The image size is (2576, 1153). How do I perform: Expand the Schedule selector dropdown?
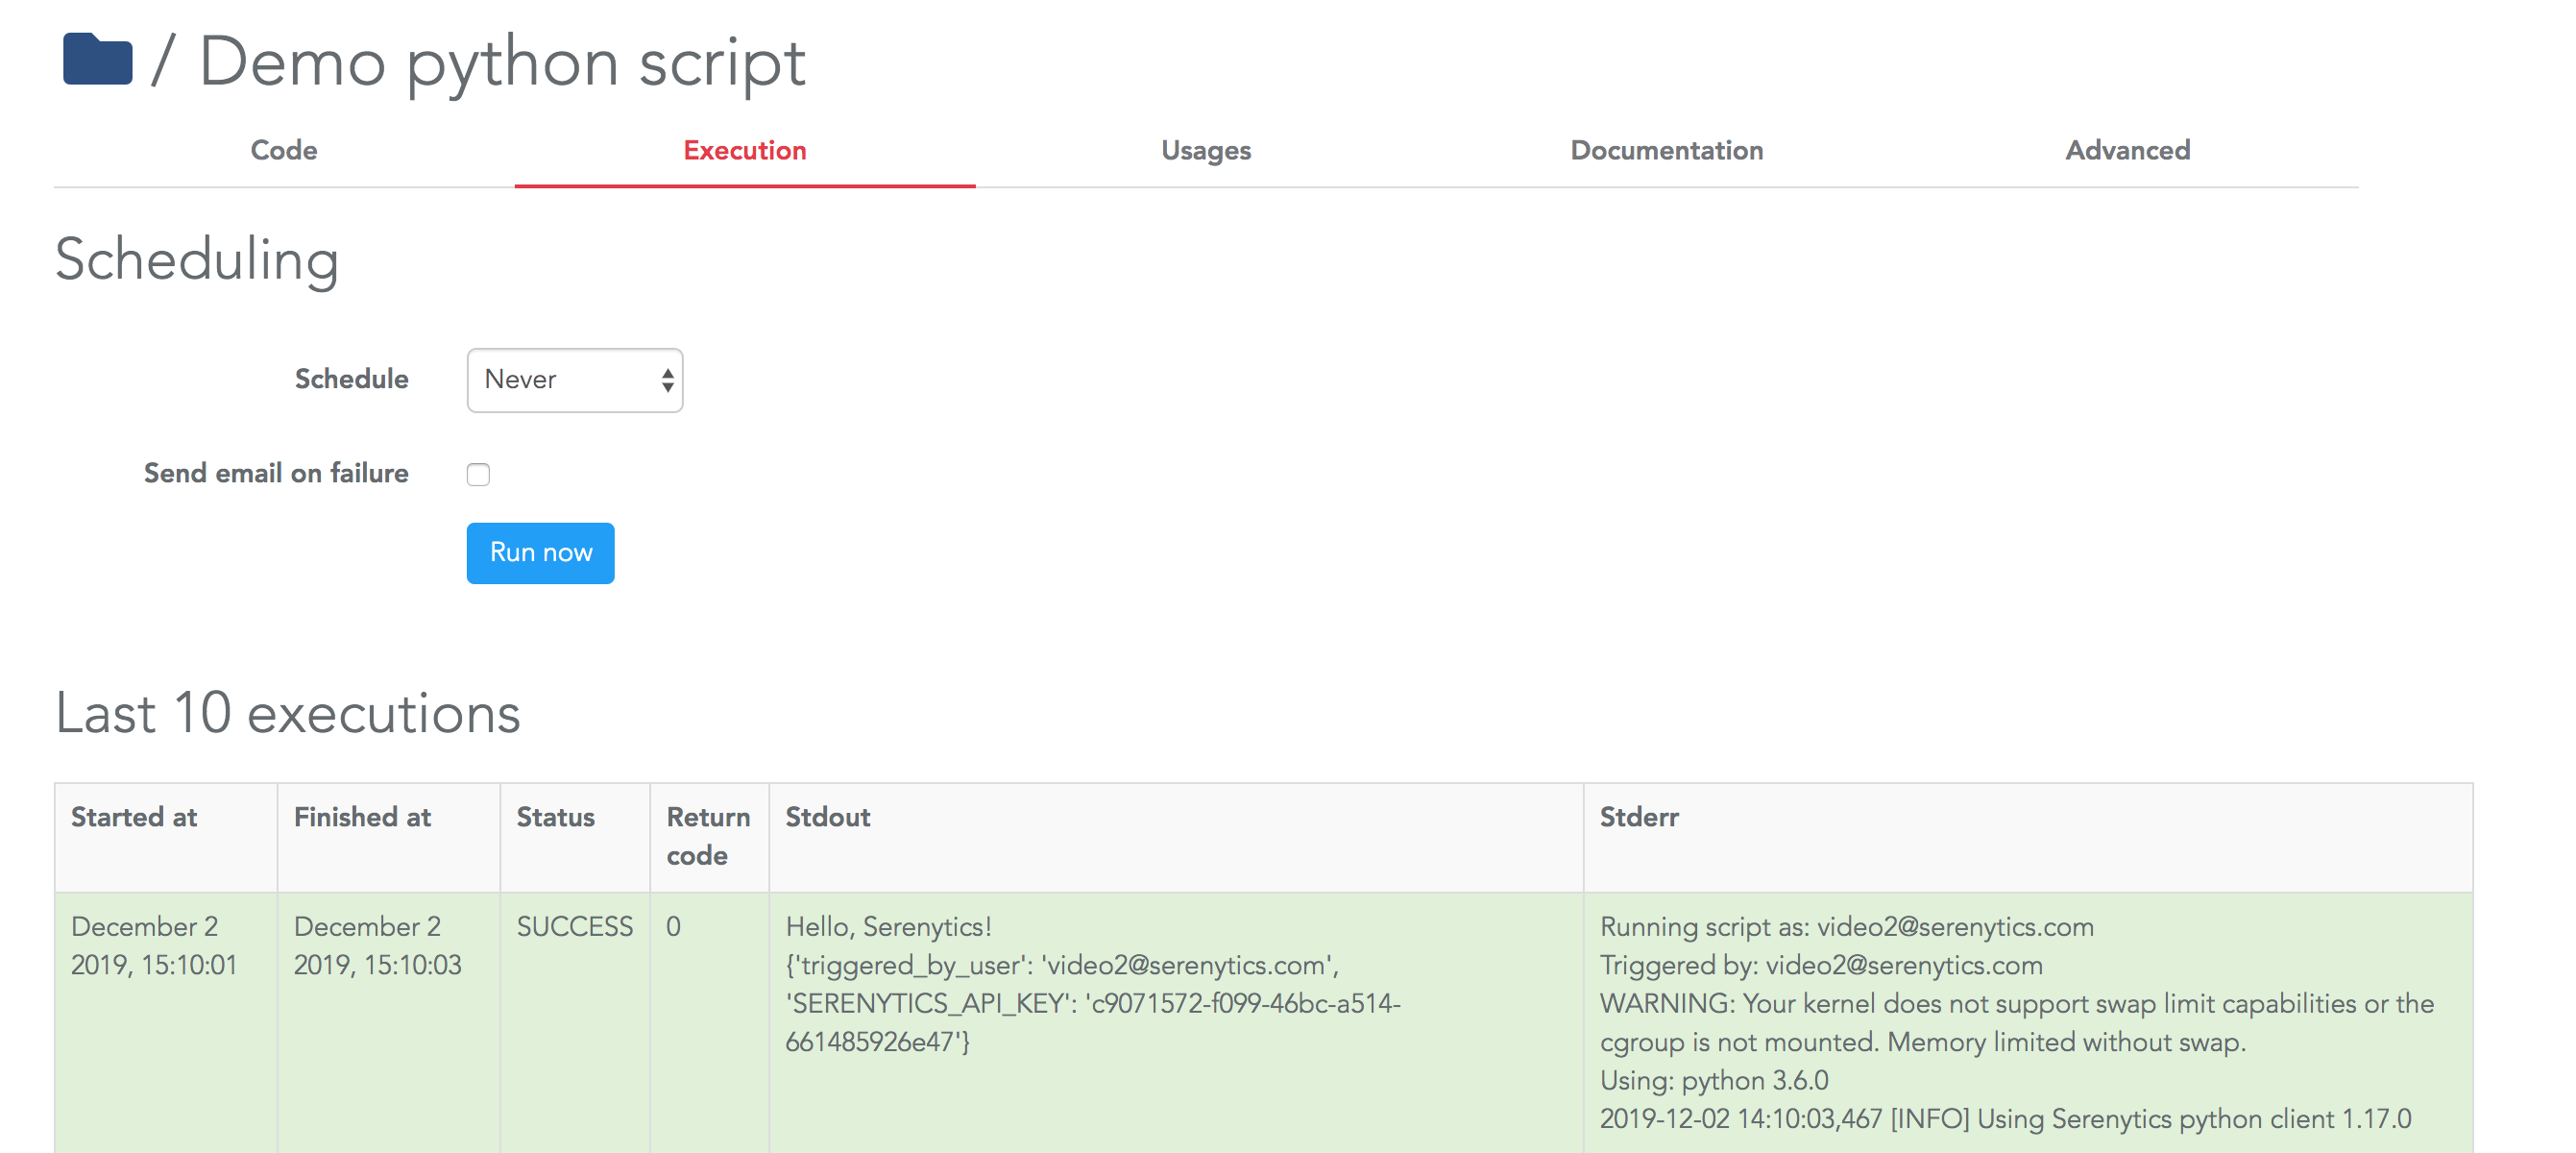pyautogui.click(x=571, y=380)
